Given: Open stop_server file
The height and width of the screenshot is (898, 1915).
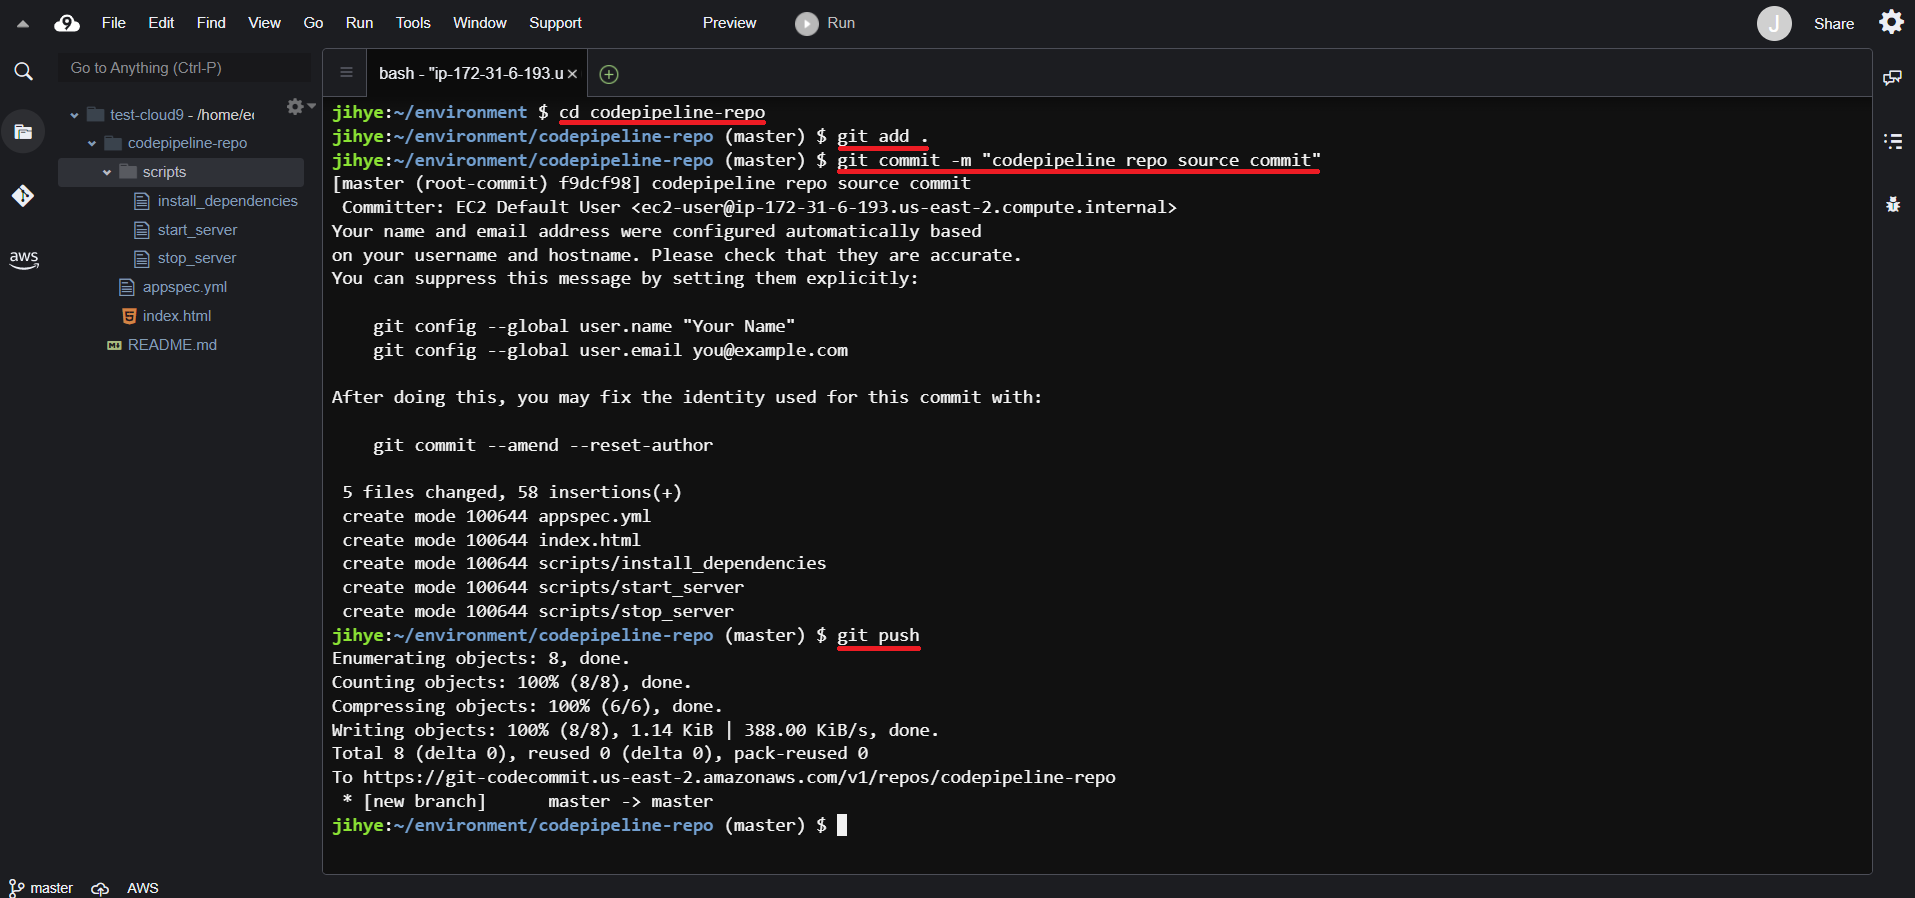Looking at the screenshot, I should click(x=196, y=258).
